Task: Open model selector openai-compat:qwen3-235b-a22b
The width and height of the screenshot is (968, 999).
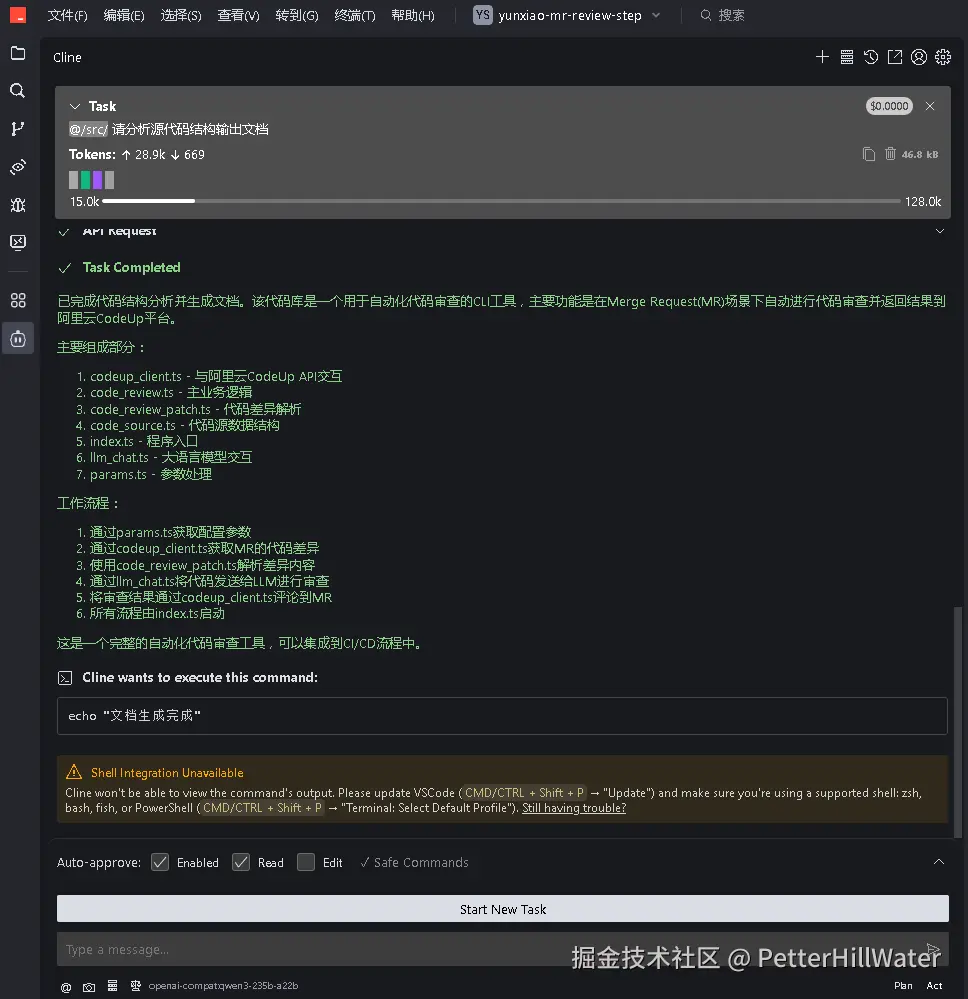Action: (x=223, y=986)
